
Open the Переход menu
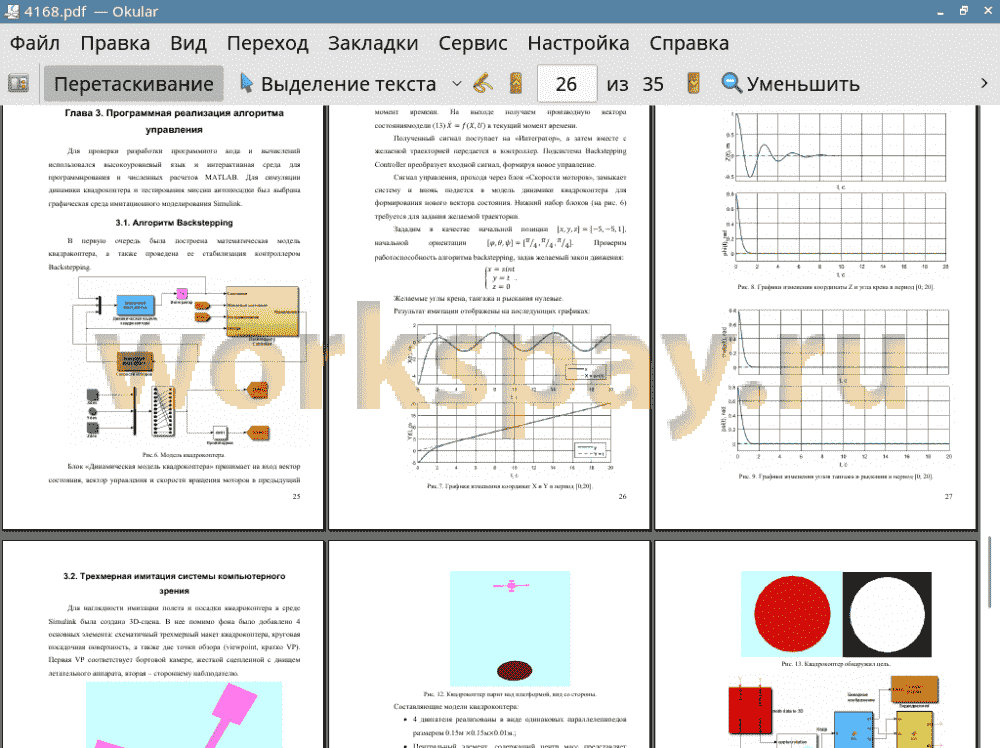pos(267,43)
